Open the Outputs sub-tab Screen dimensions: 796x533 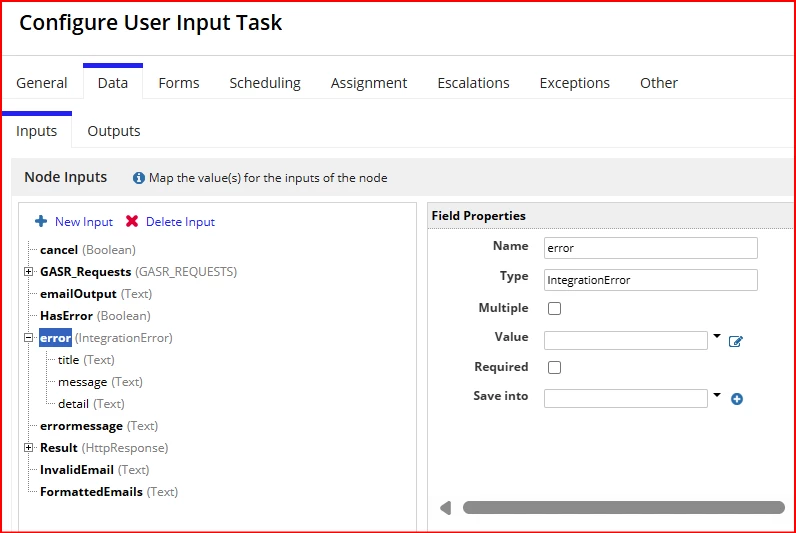(x=114, y=131)
